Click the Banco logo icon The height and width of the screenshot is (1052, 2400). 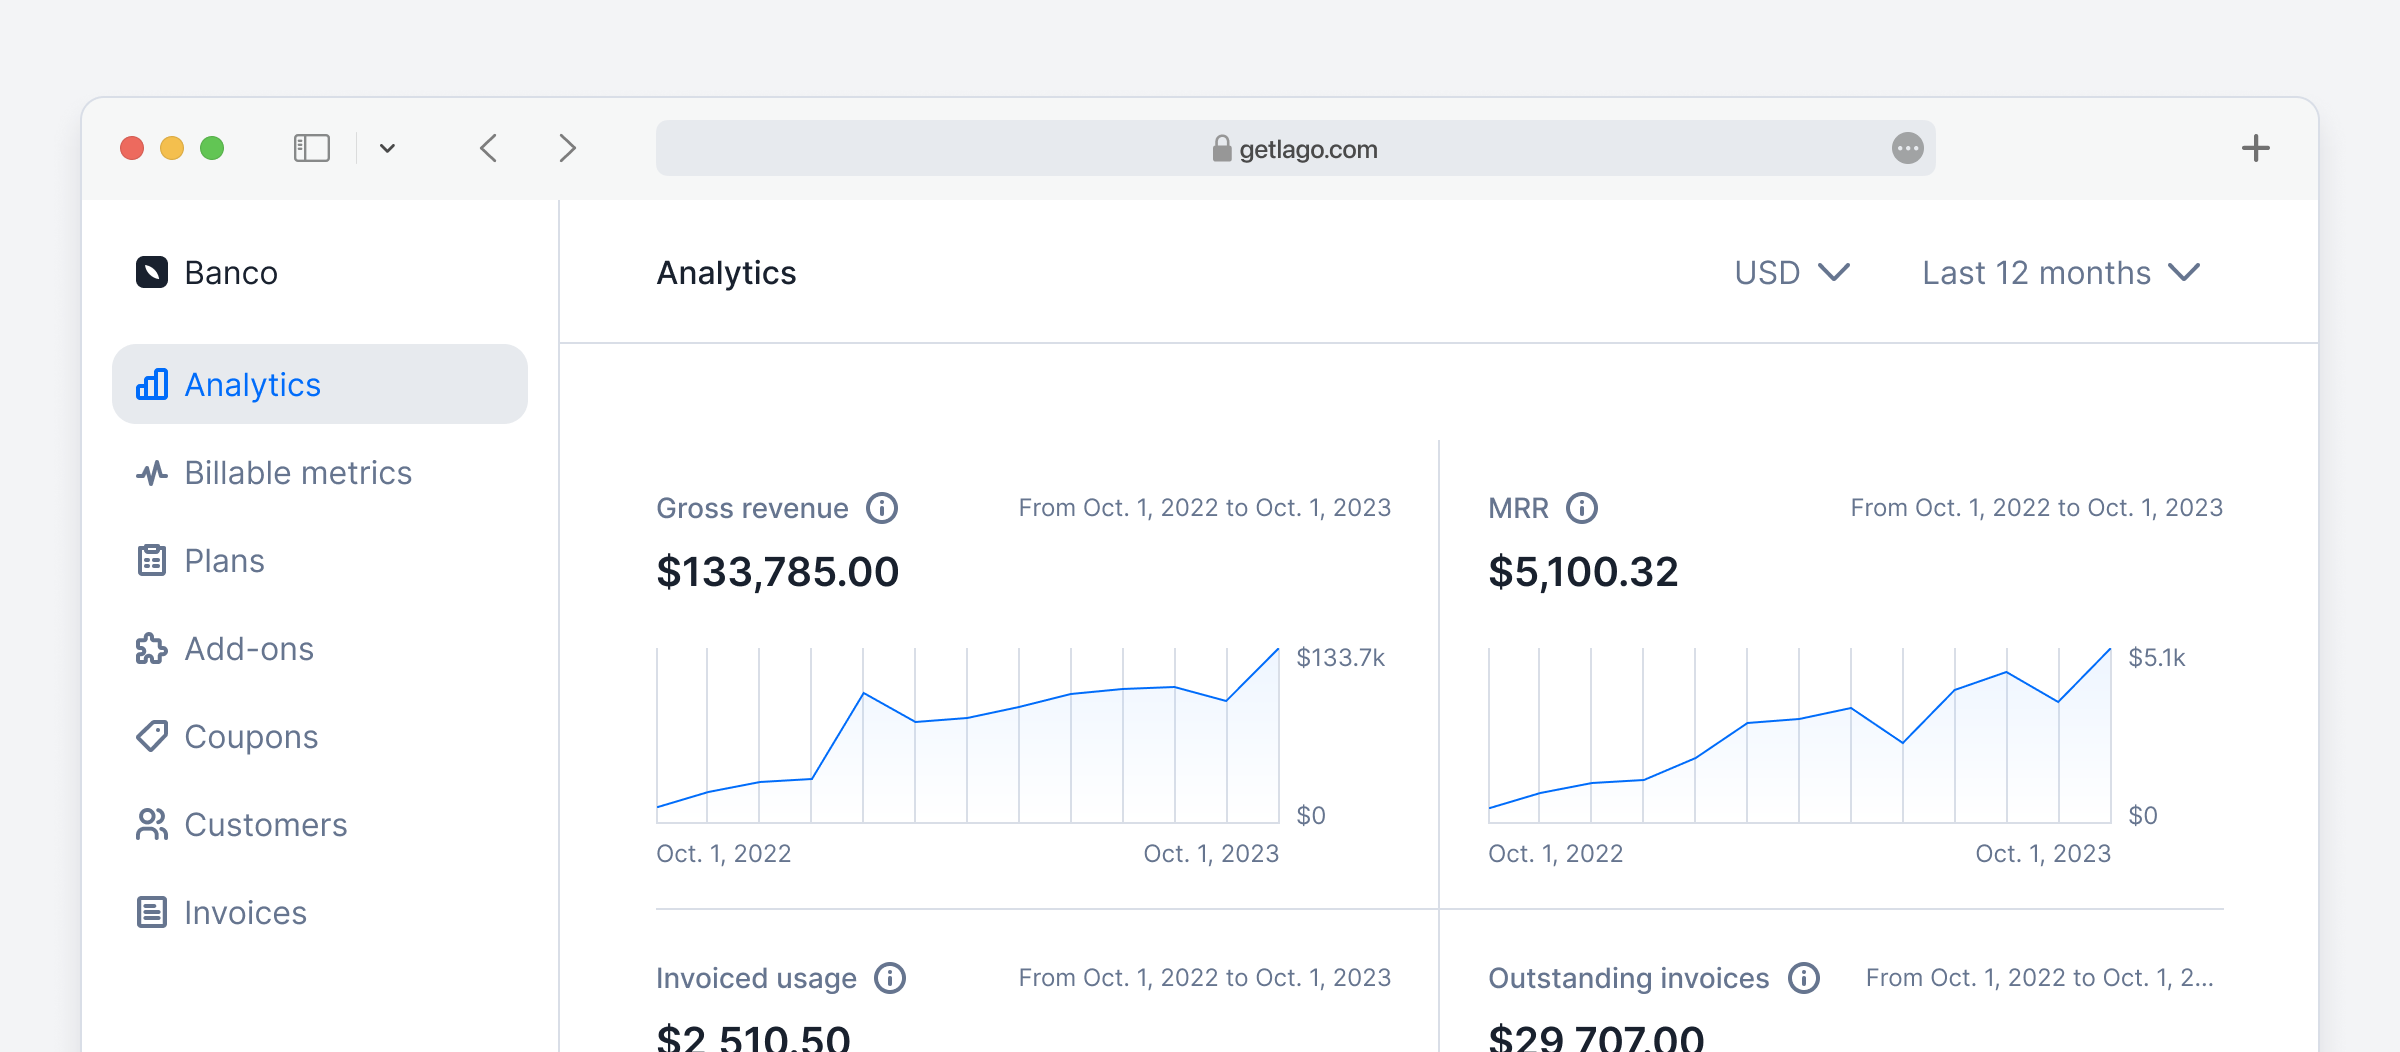[x=152, y=272]
